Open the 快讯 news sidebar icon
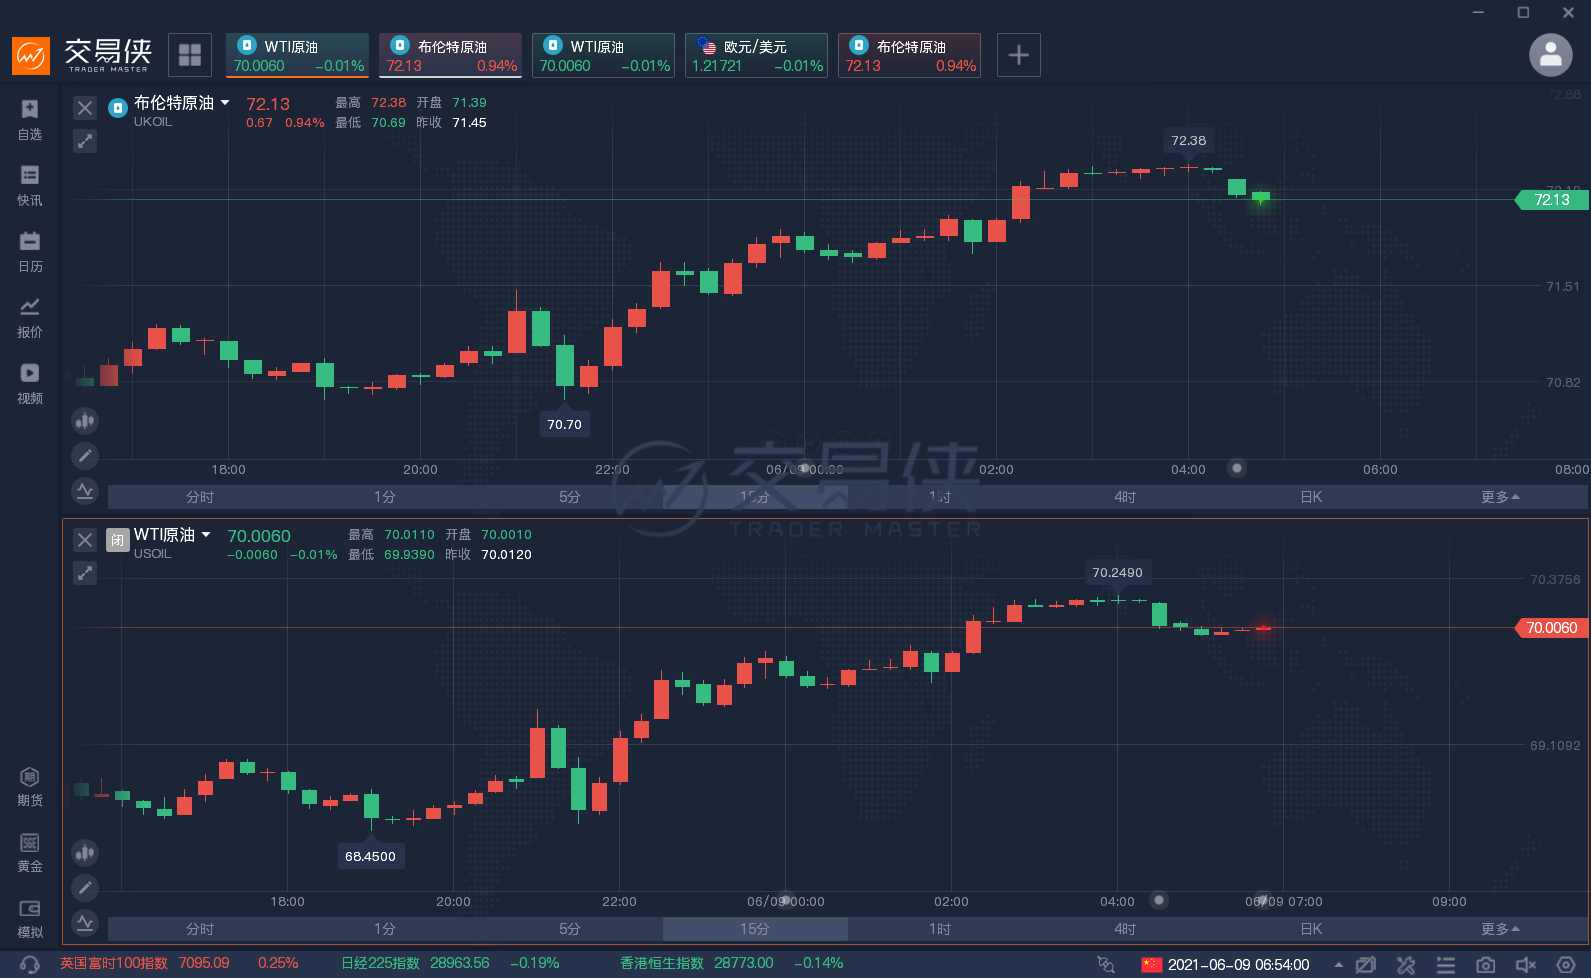Viewport: 1591px width, 978px height. pos(30,185)
